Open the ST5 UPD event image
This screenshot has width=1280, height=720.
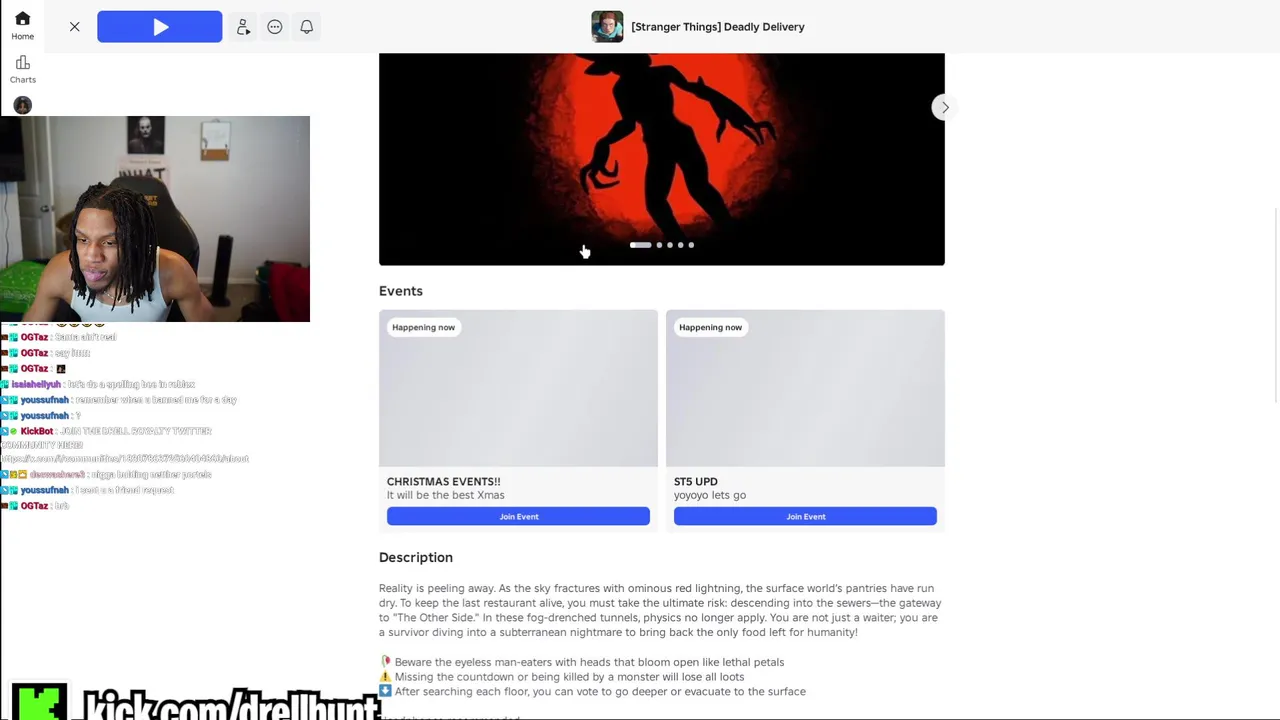coord(805,388)
